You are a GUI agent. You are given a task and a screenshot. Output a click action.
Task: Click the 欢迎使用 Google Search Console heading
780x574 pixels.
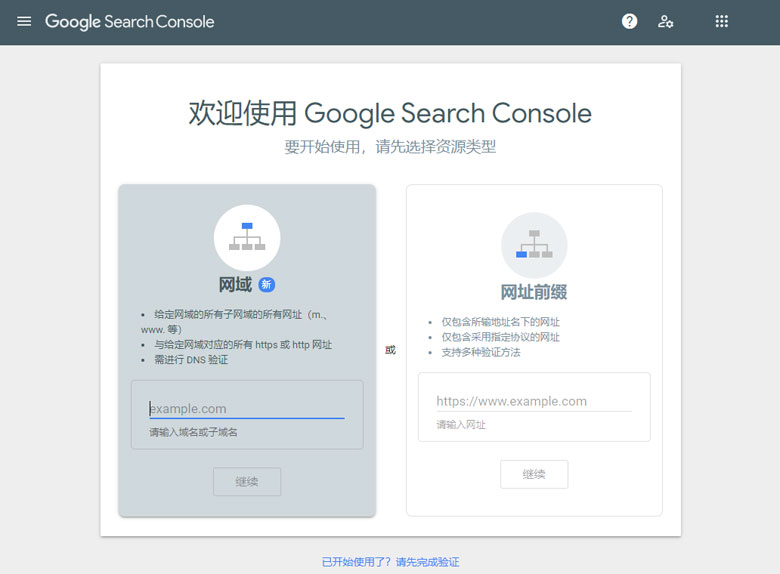click(390, 113)
